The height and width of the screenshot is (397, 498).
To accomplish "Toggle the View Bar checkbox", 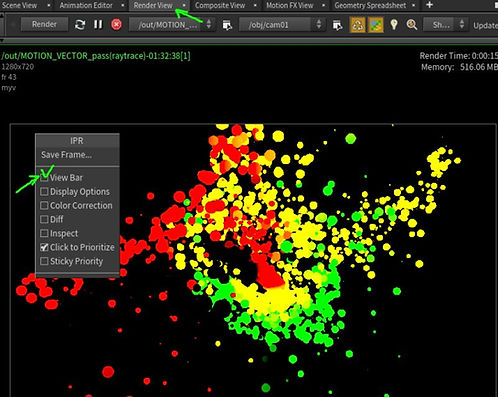I will point(44,178).
